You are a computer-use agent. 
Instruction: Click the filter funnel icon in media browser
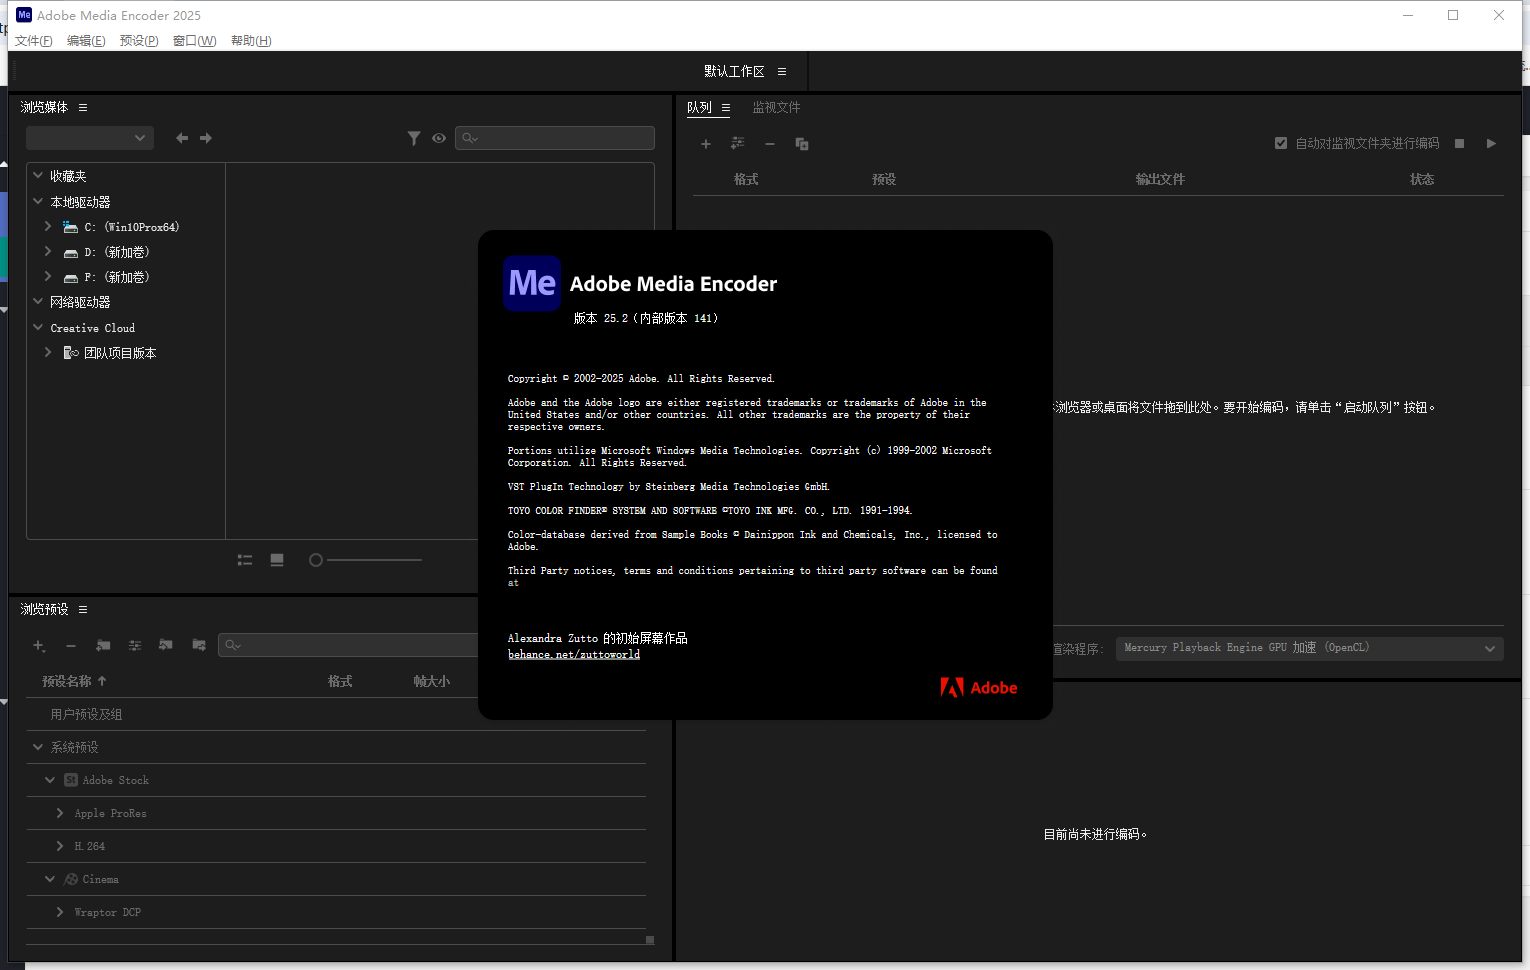[x=414, y=138]
